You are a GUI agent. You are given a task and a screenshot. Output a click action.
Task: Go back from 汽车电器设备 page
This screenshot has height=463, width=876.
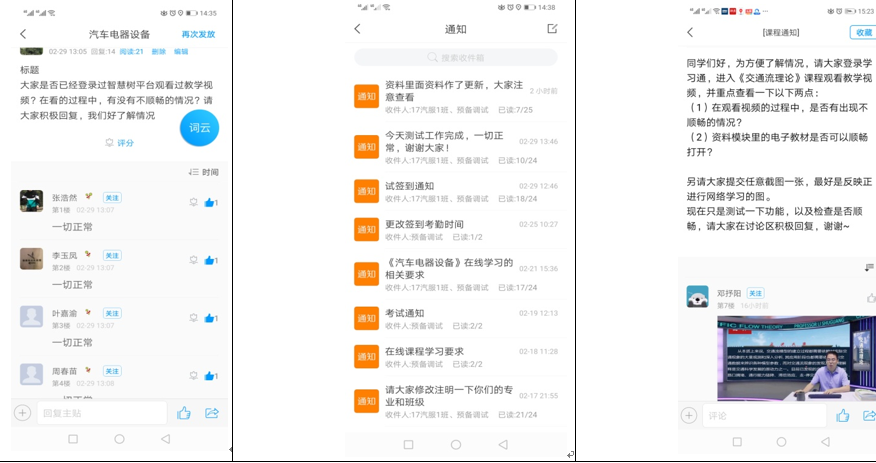tap(24, 34)
